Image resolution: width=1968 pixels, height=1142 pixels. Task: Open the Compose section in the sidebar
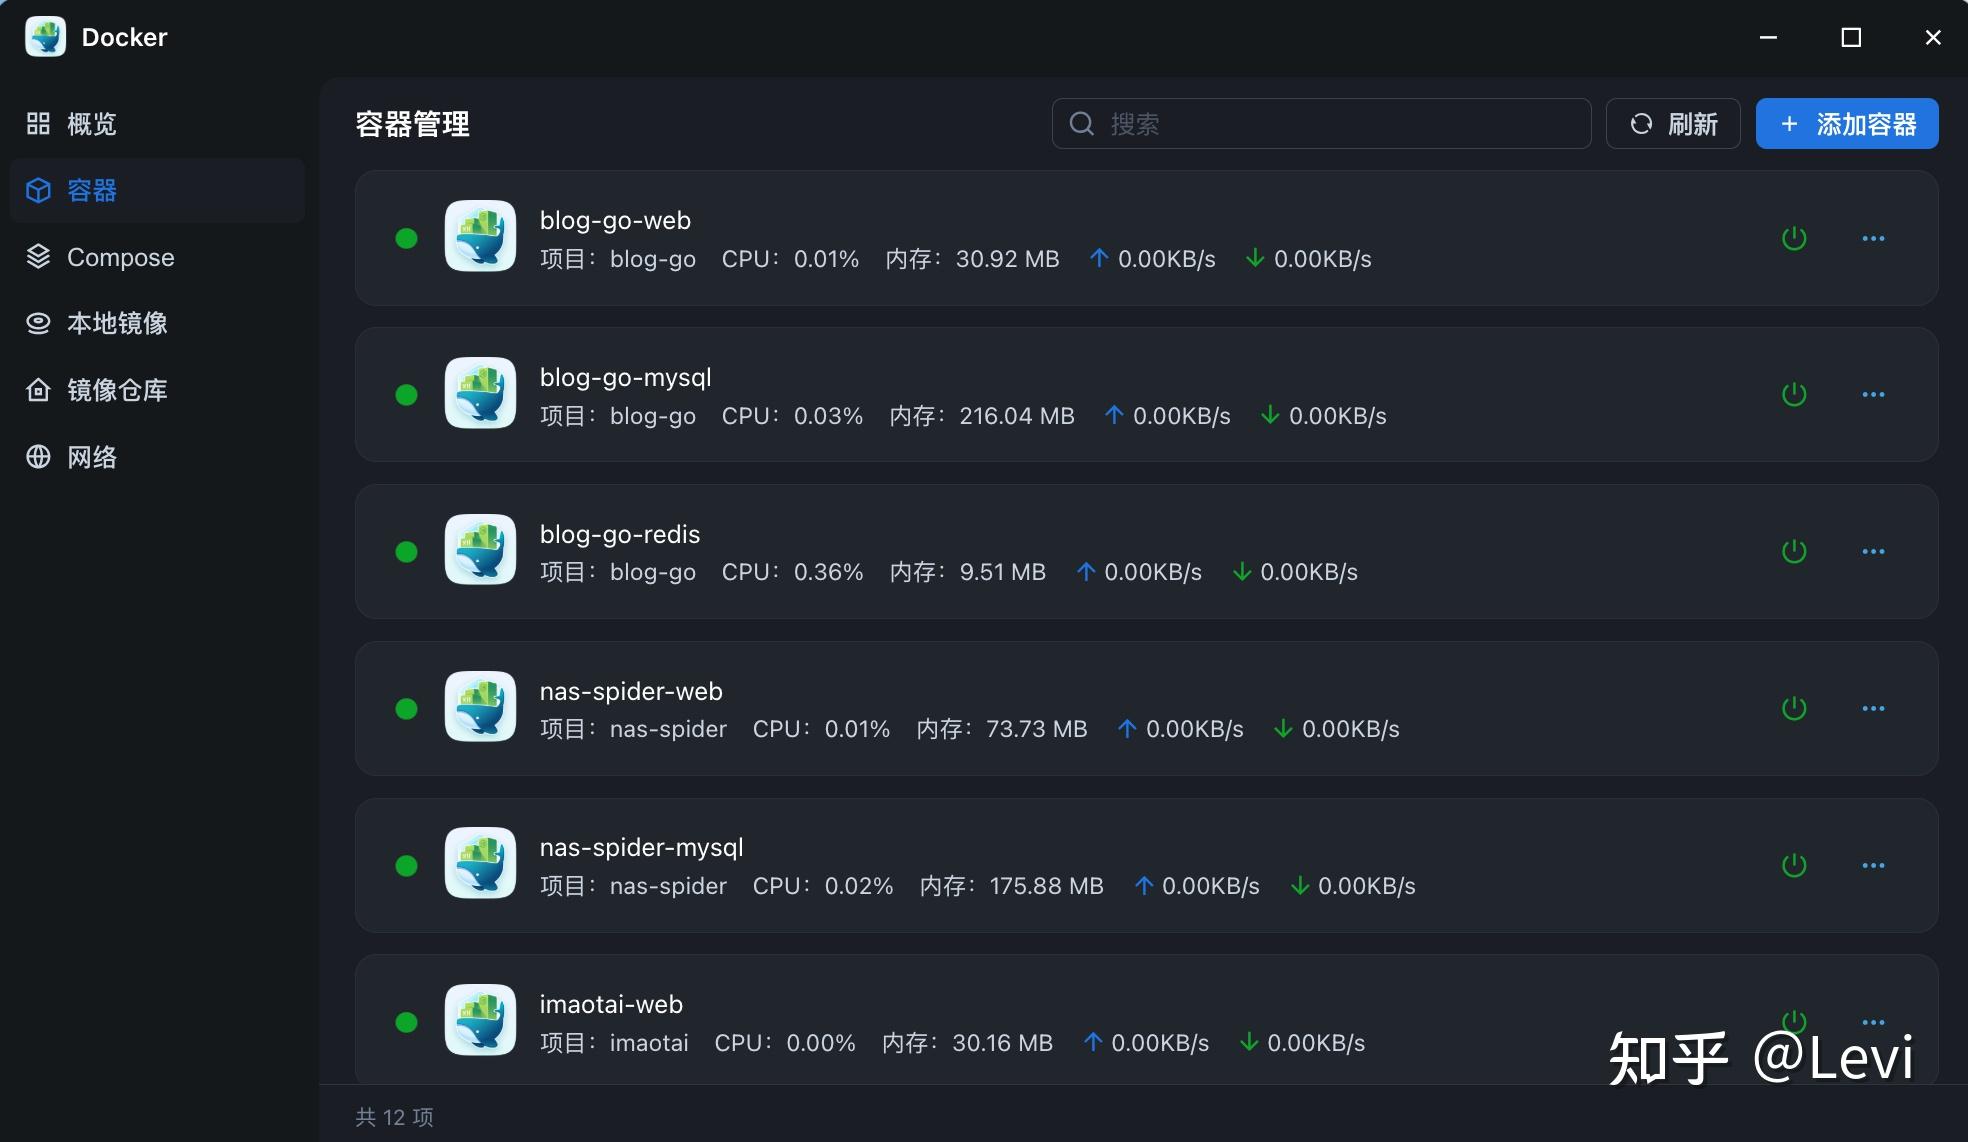pyautogui.click(x=100, y=257)
